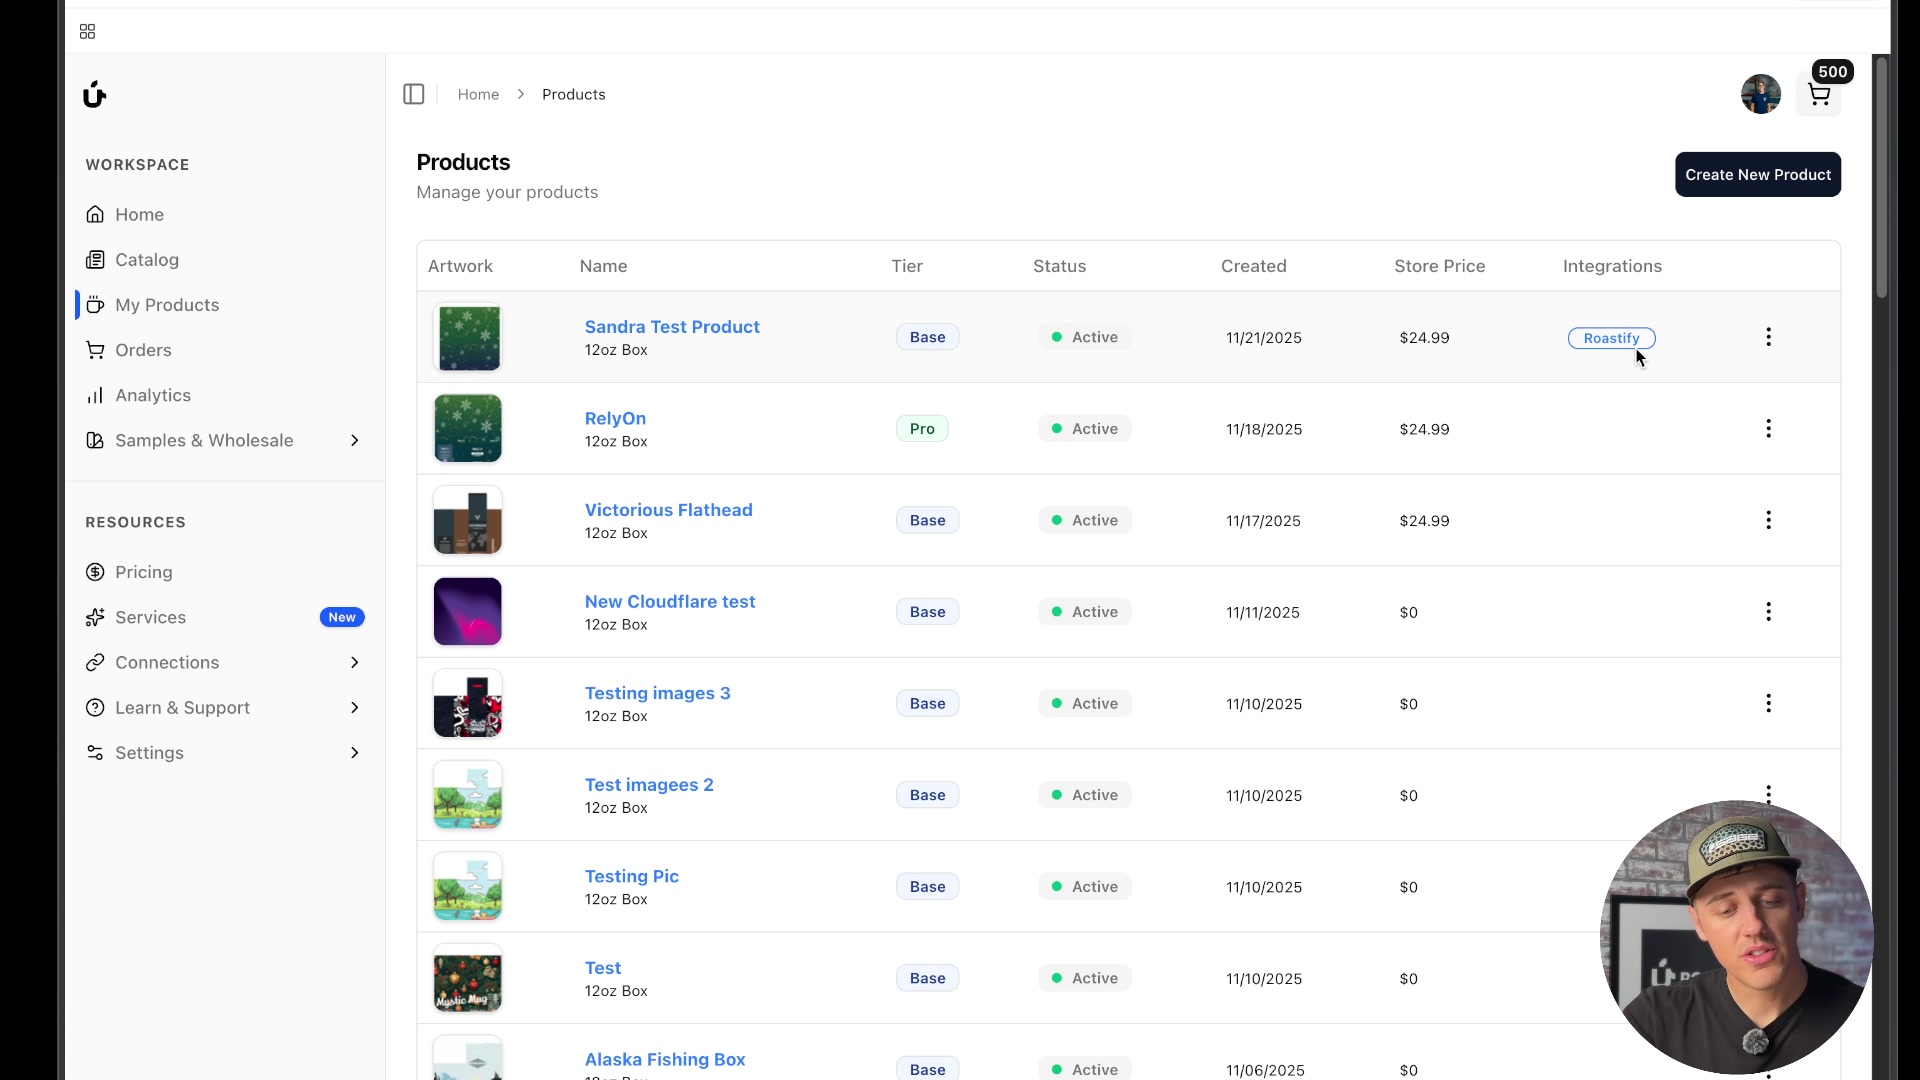
Task: Go to Catalog in sidebar
Action: (x=146, y=260)
